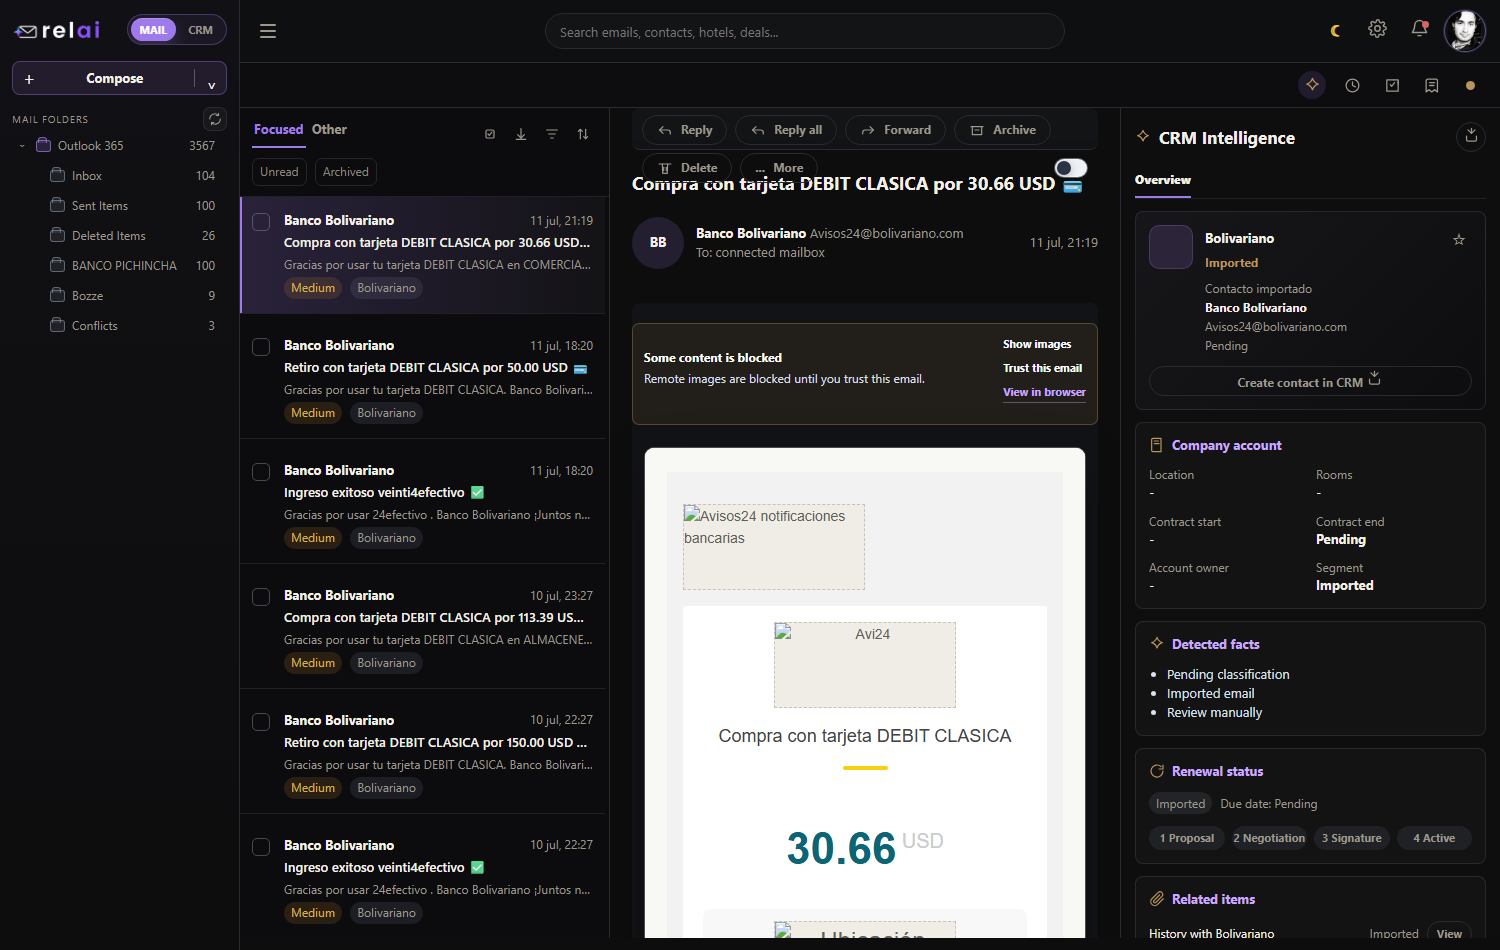Image resolution: width=1500 pixels, height=950 pixels.
Task: Open the More actions menu
Action: click(x=779, y=168)
